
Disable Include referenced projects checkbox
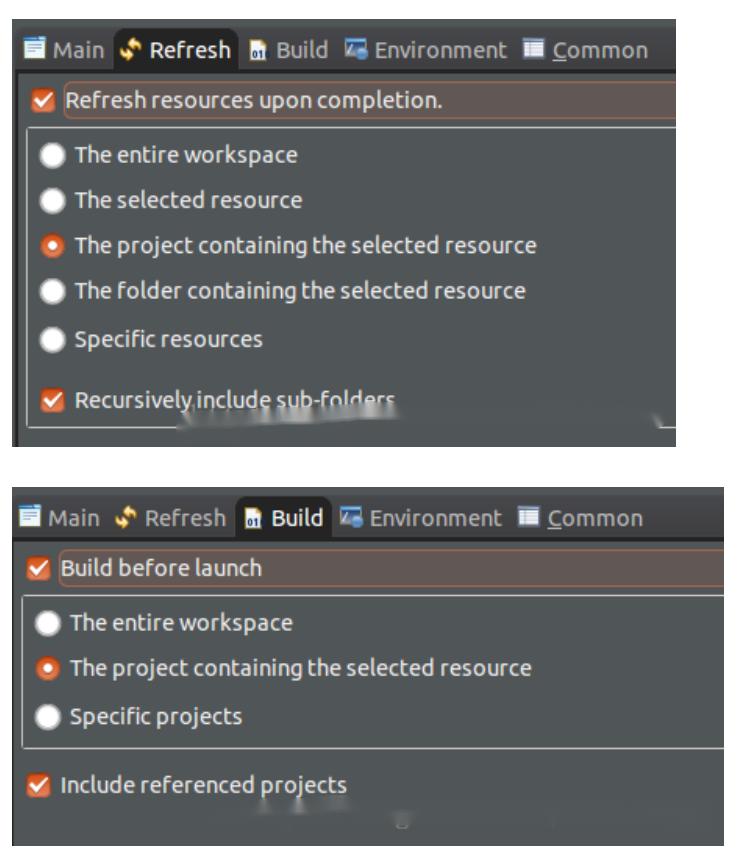39,785
